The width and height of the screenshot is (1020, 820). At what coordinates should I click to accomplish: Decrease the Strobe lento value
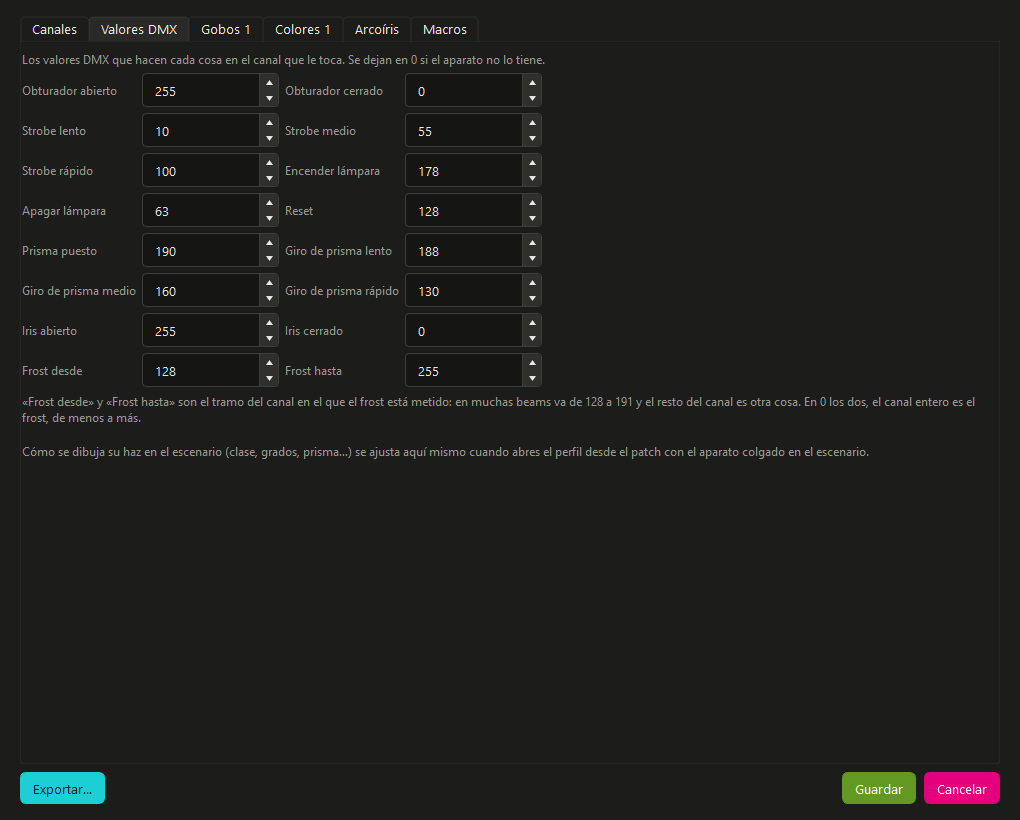pyautogui.click(x=269, y=139)
